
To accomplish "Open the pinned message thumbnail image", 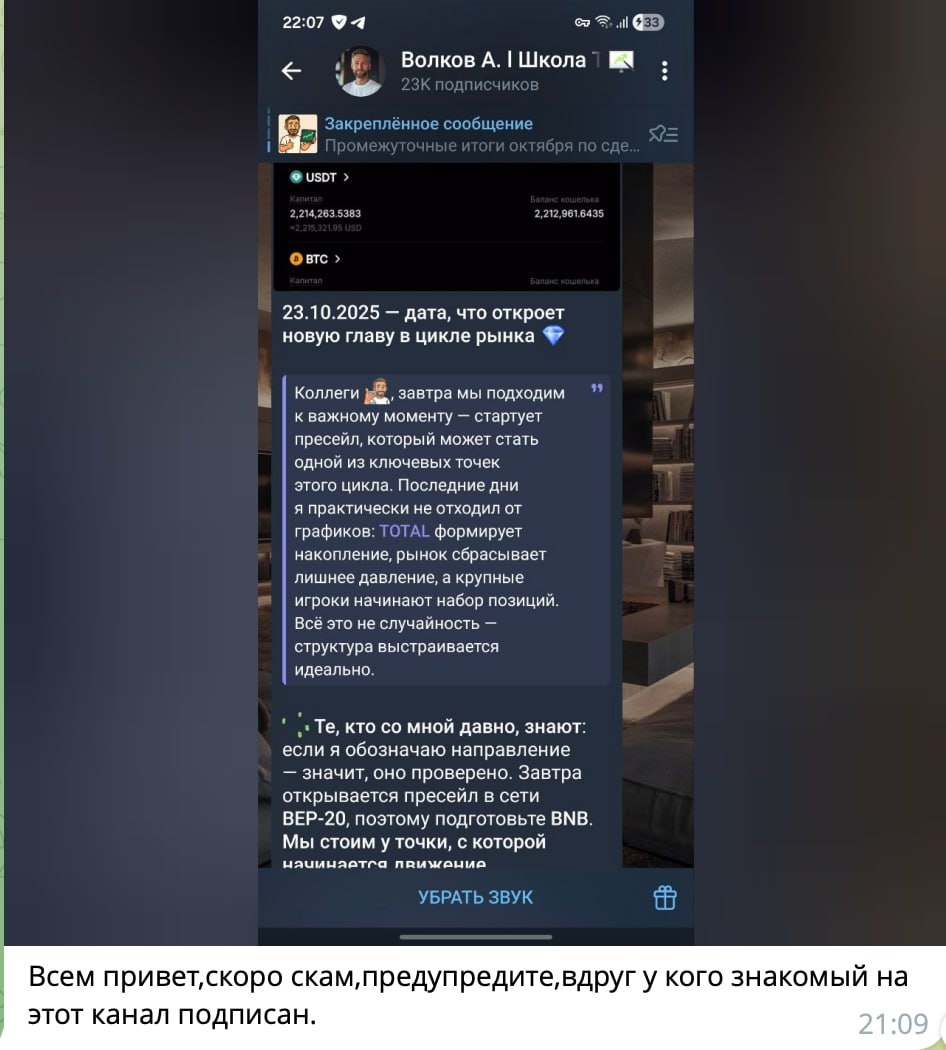I will [x=297, y=133].
